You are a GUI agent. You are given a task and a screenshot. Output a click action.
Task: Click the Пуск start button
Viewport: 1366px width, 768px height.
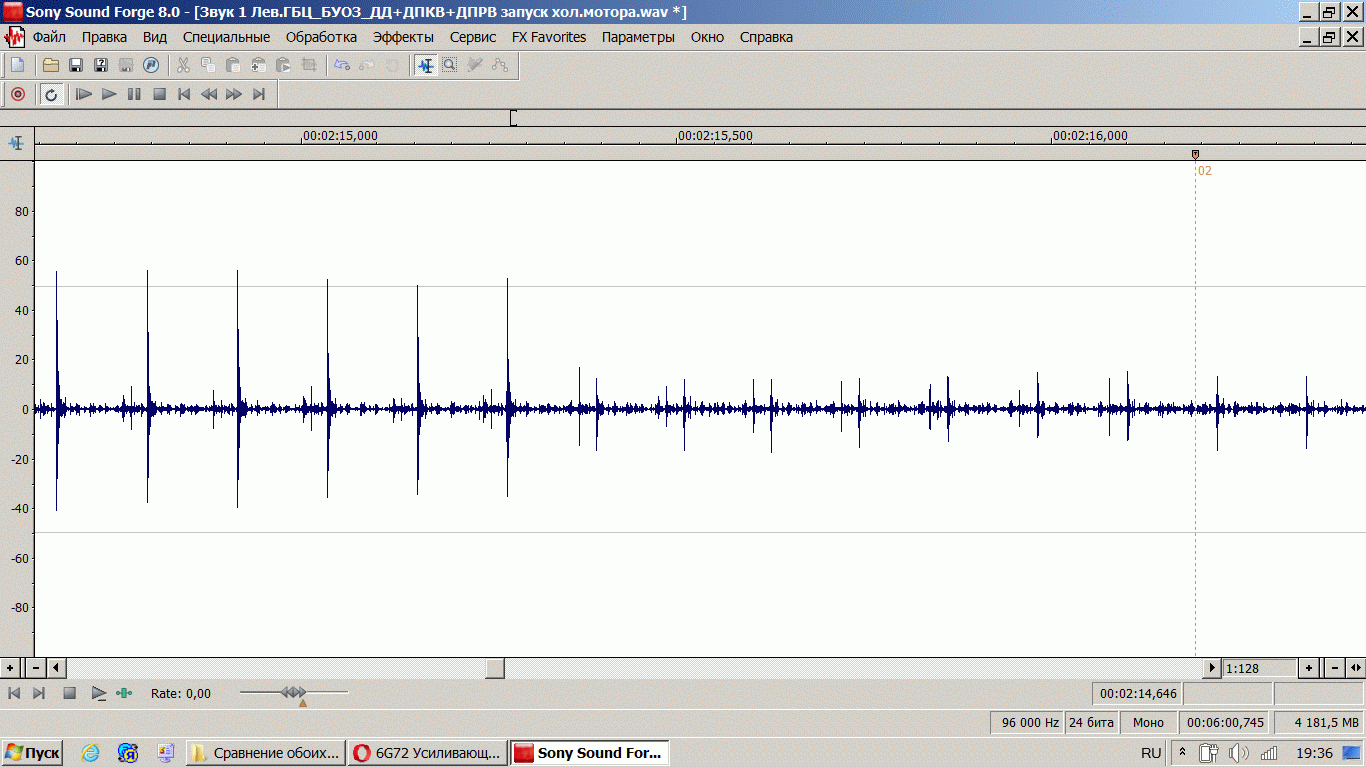(32, 753)
